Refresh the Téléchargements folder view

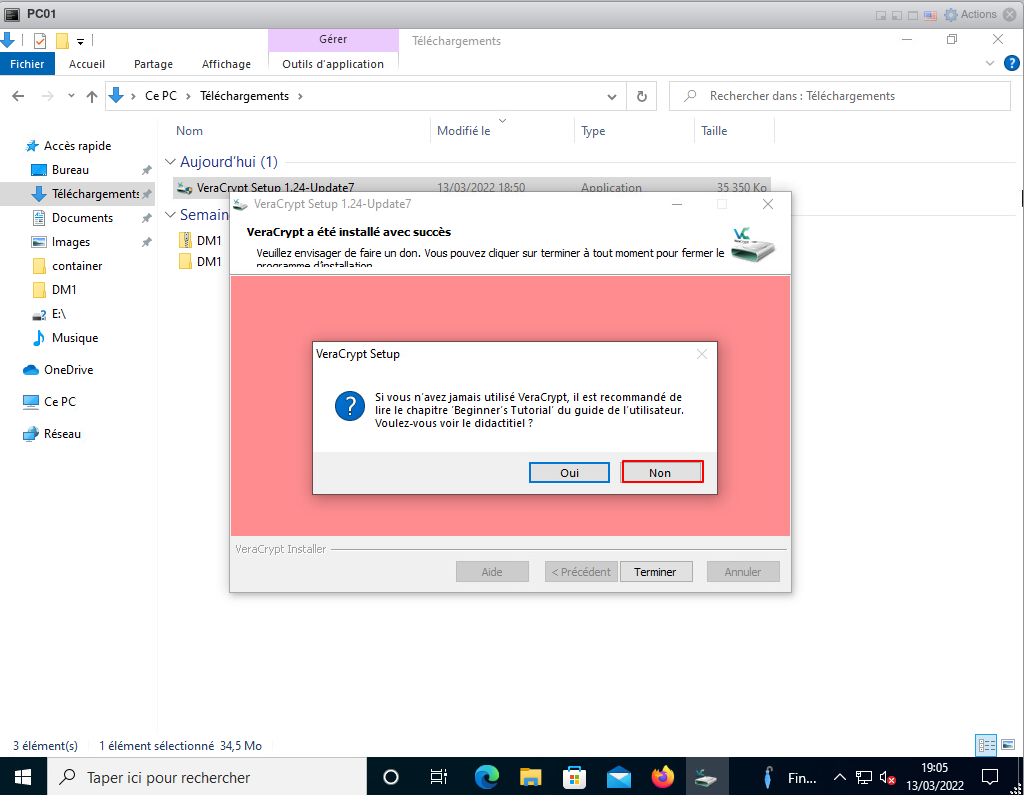[x=641, y=96]
